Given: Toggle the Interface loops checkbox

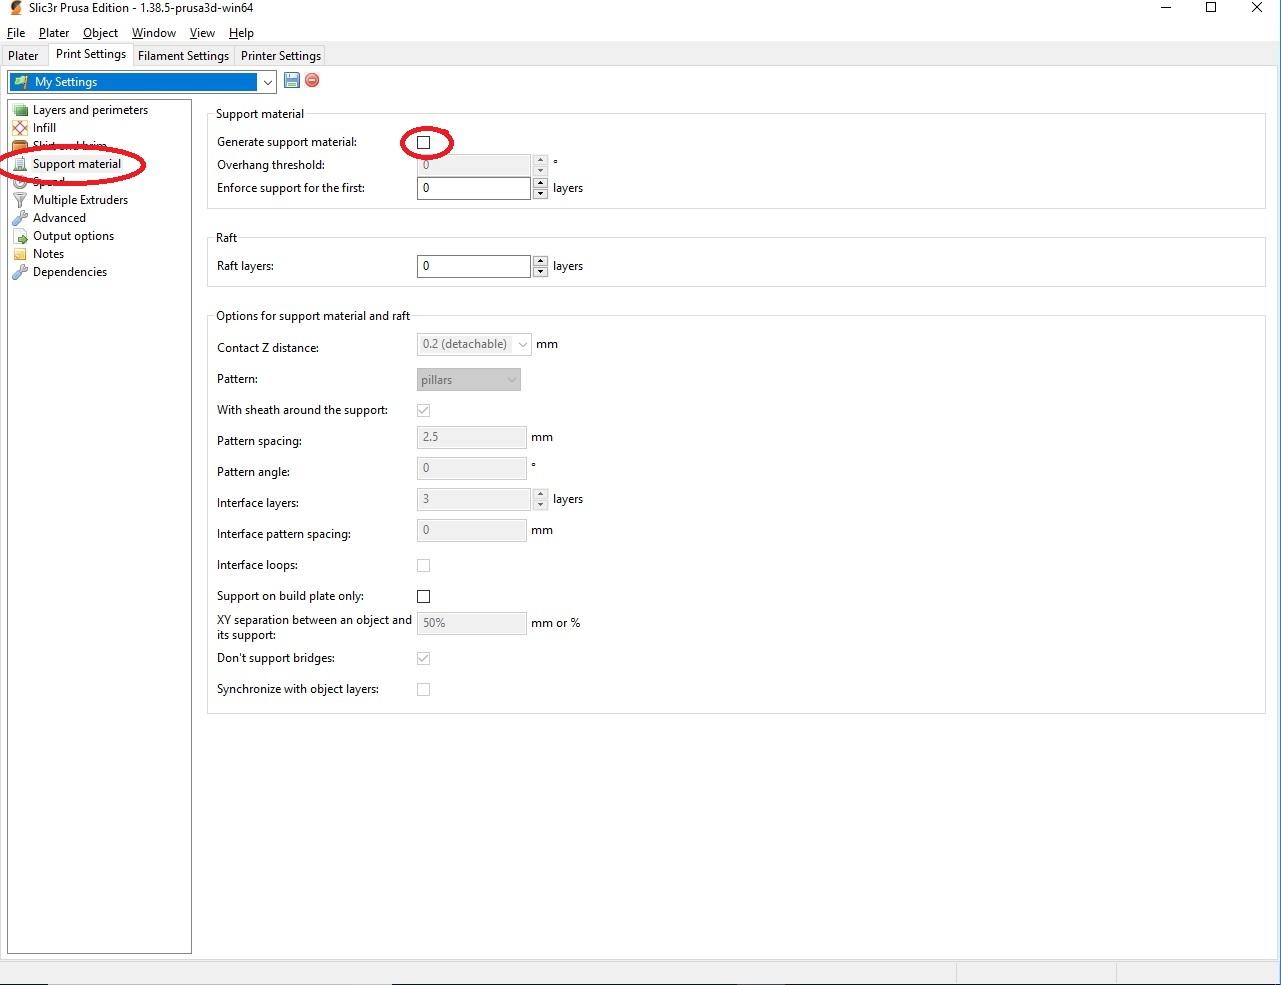Looking at the screenshot, I should pyautogui.click(x=423, y=565).
